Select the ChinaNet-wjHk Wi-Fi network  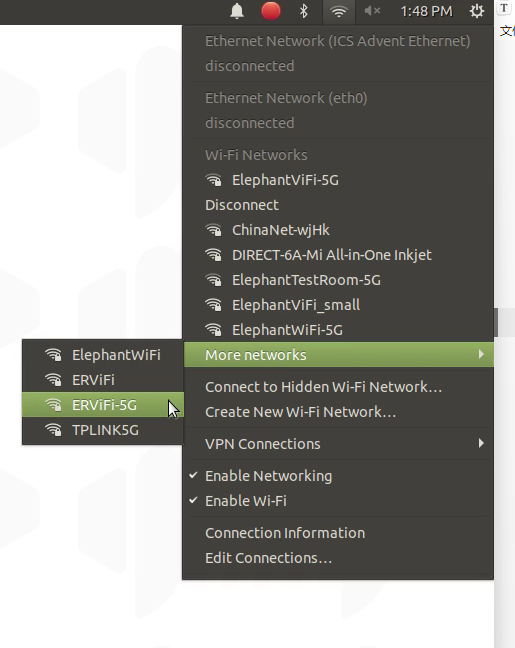click(x=338, y=230)
